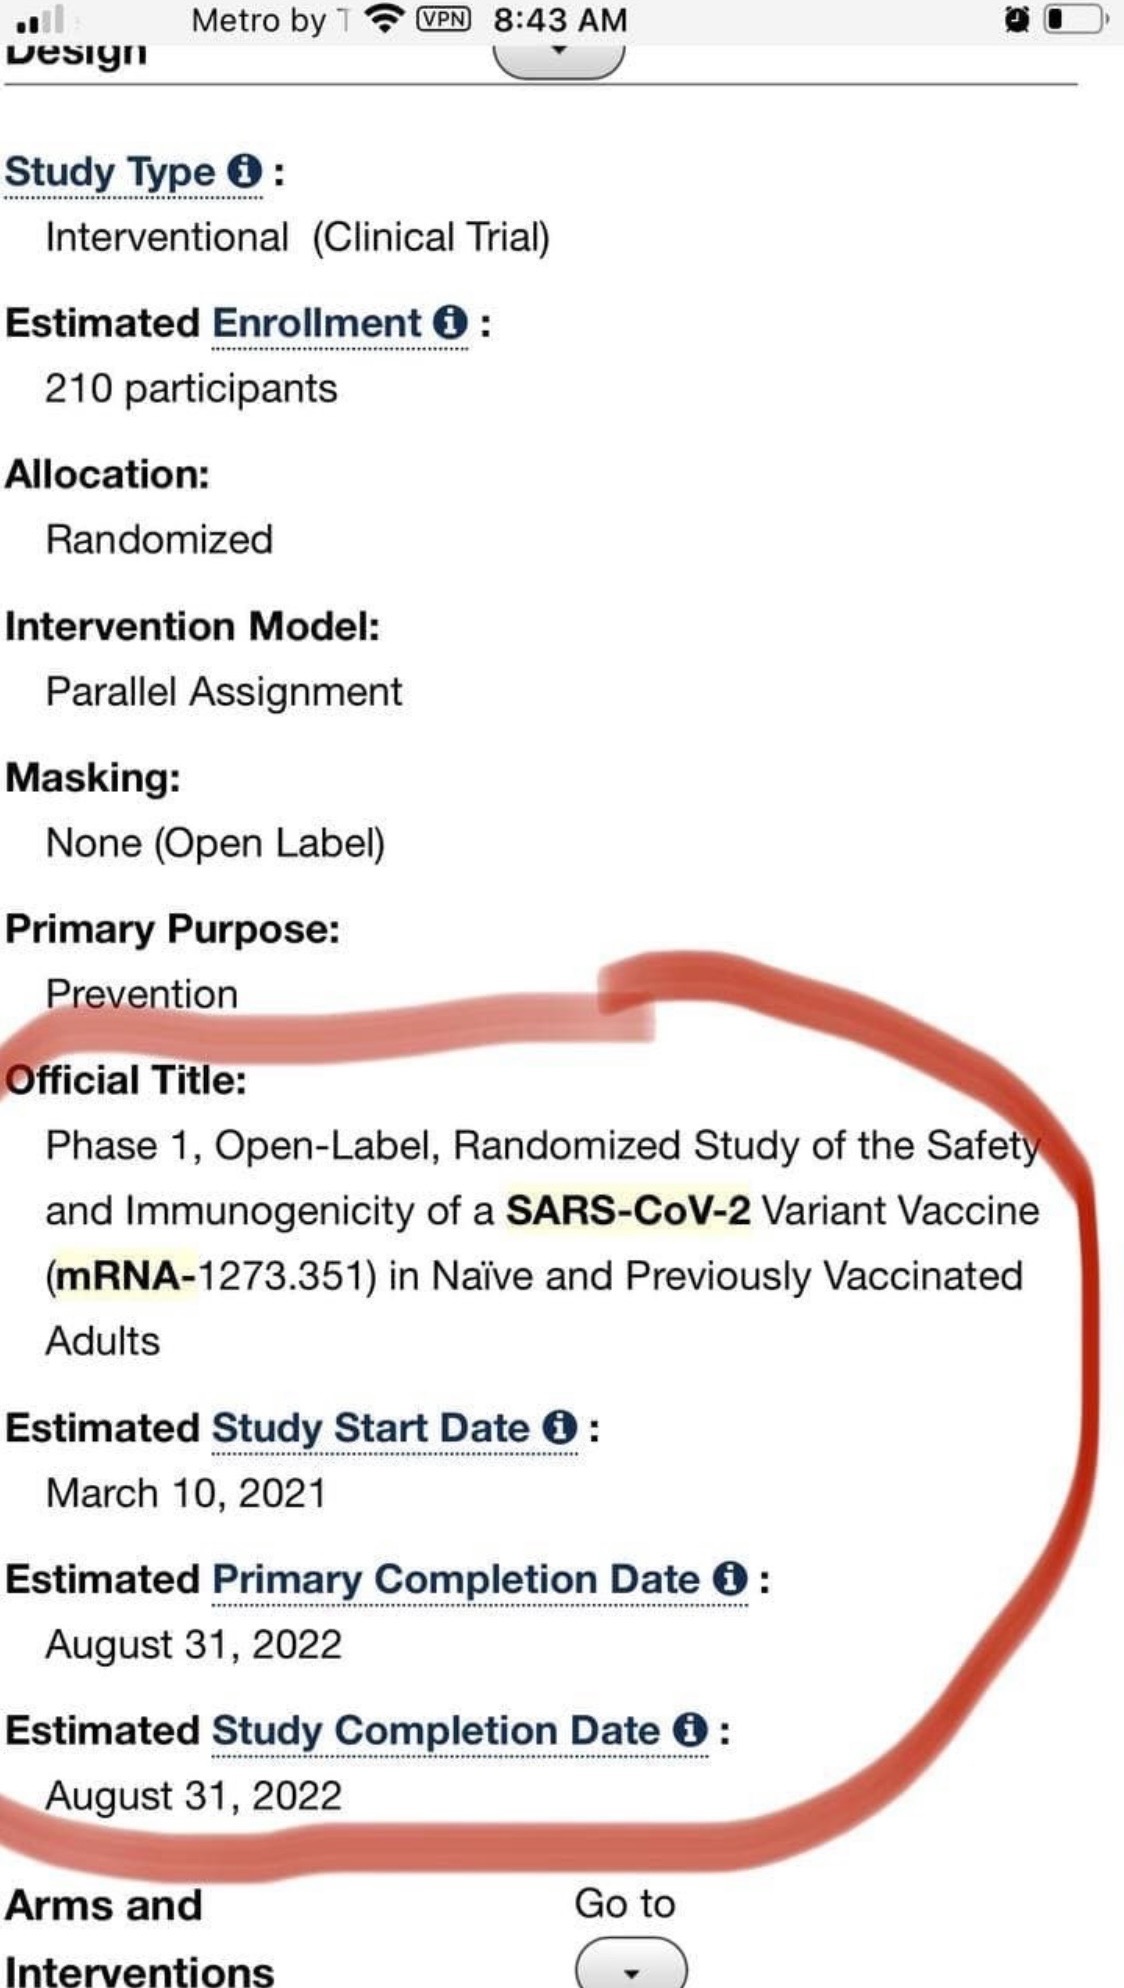1124x1988 pixels.
Task: Open the Study Start Date link
Action: [x=370, y=1427]
